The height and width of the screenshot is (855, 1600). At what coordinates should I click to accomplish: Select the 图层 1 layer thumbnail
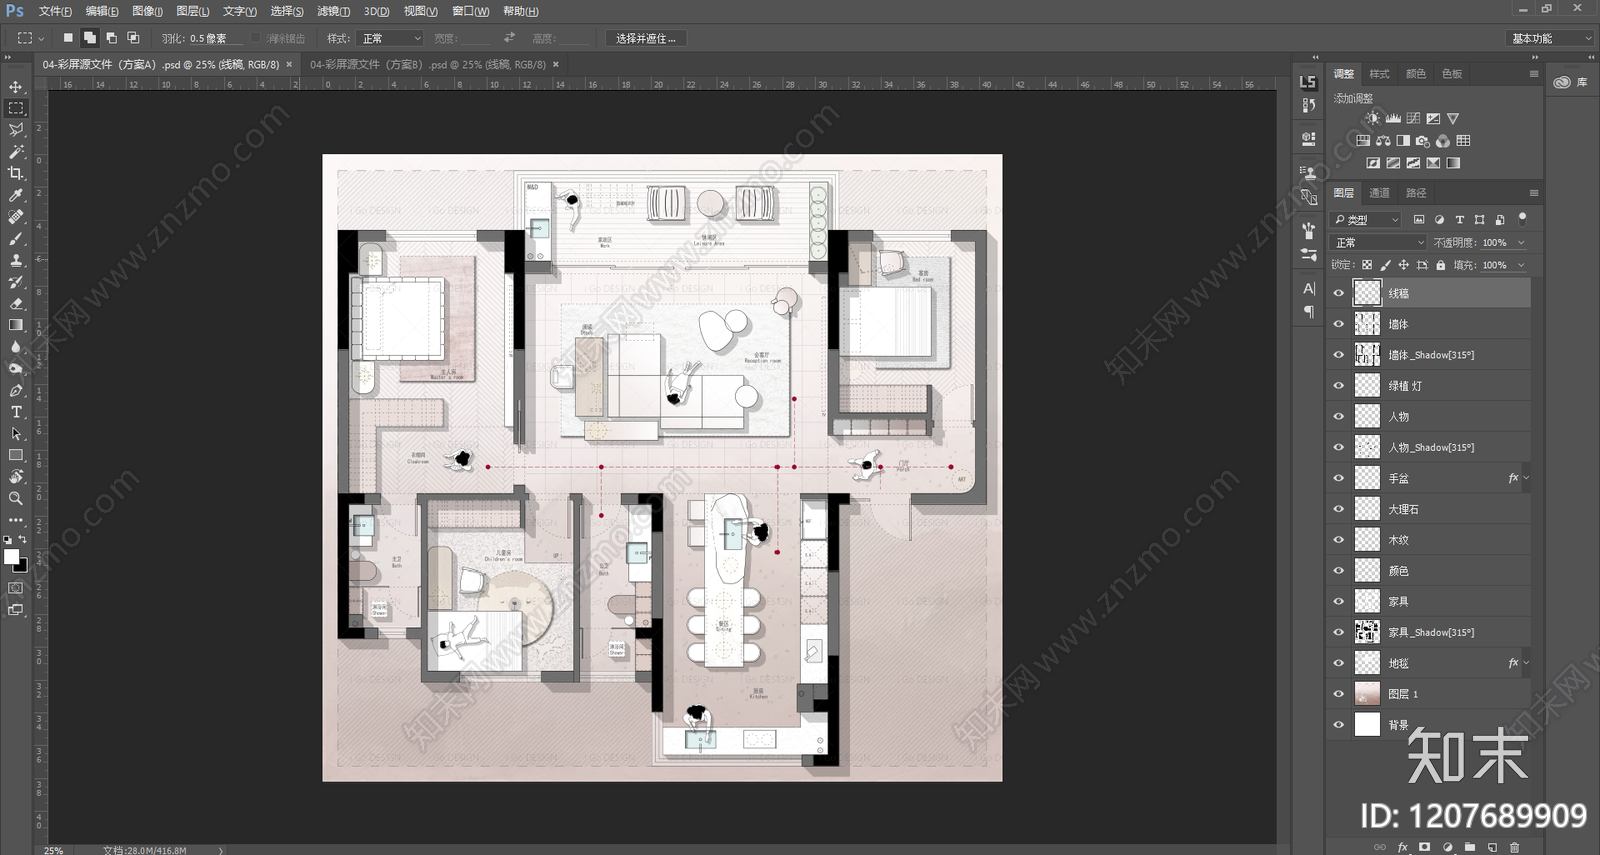[x=1367, y=694]
